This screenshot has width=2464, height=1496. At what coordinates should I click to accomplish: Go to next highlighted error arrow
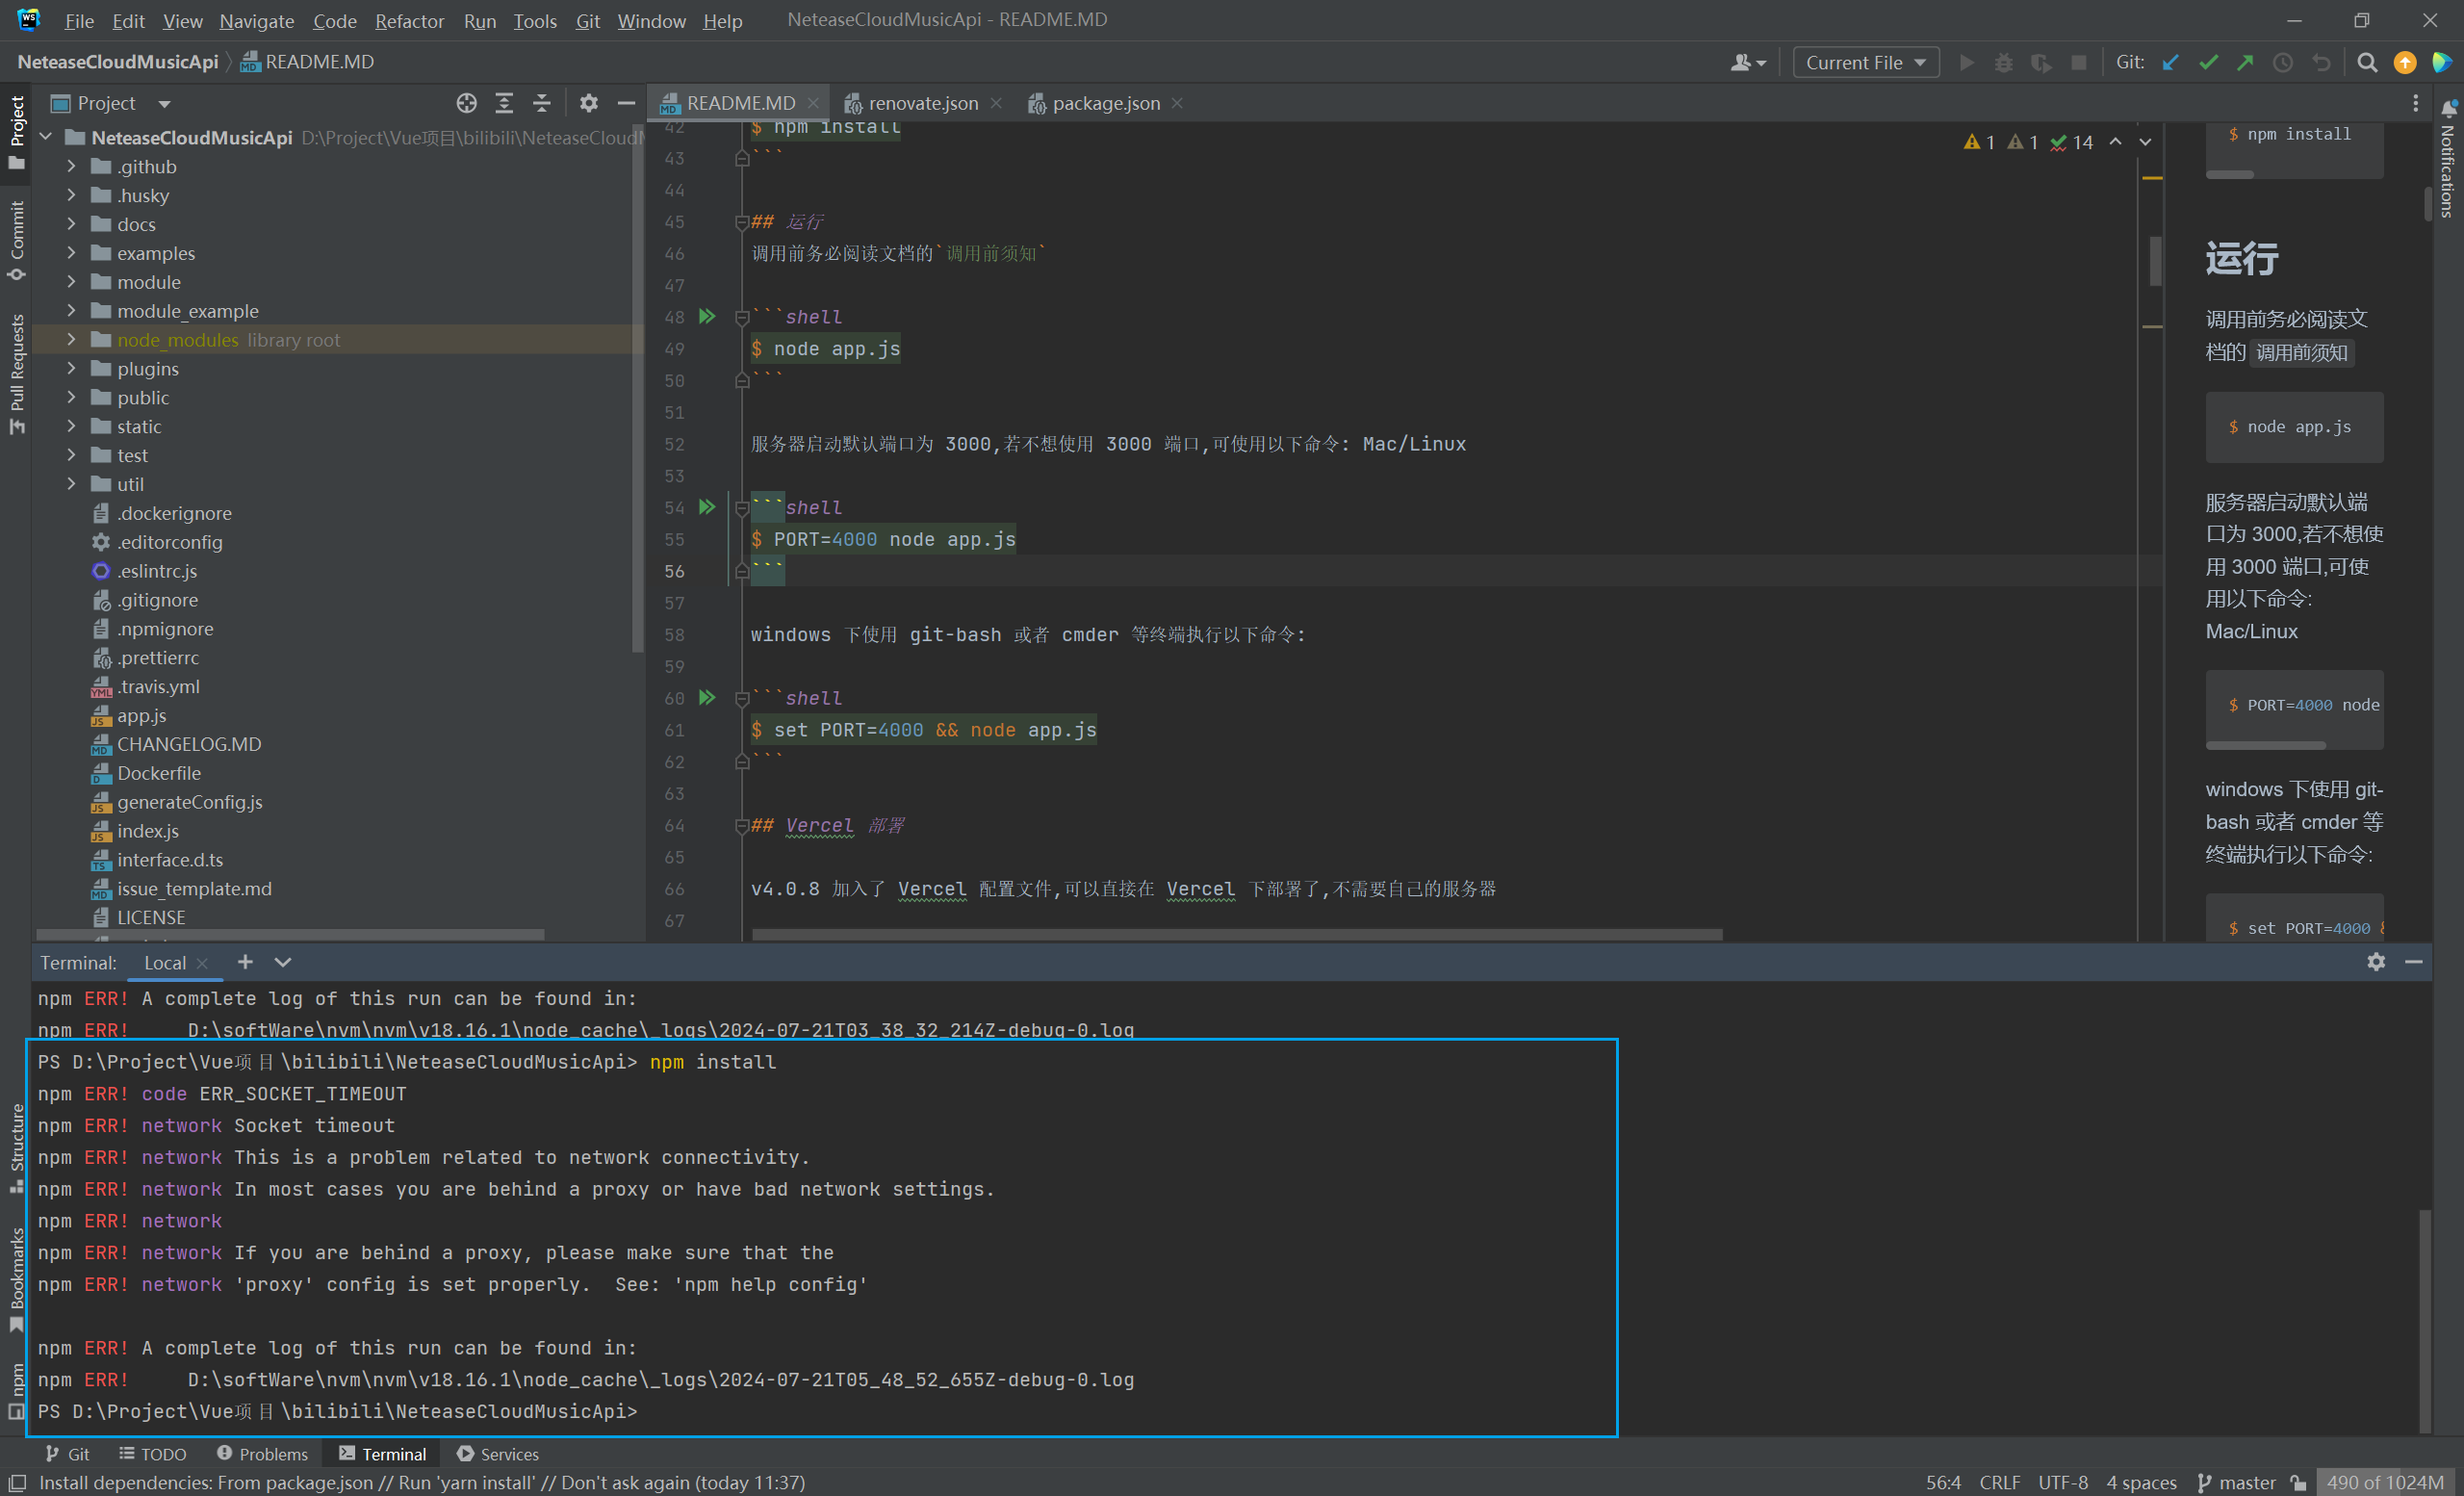click(x=2145, y=142)
